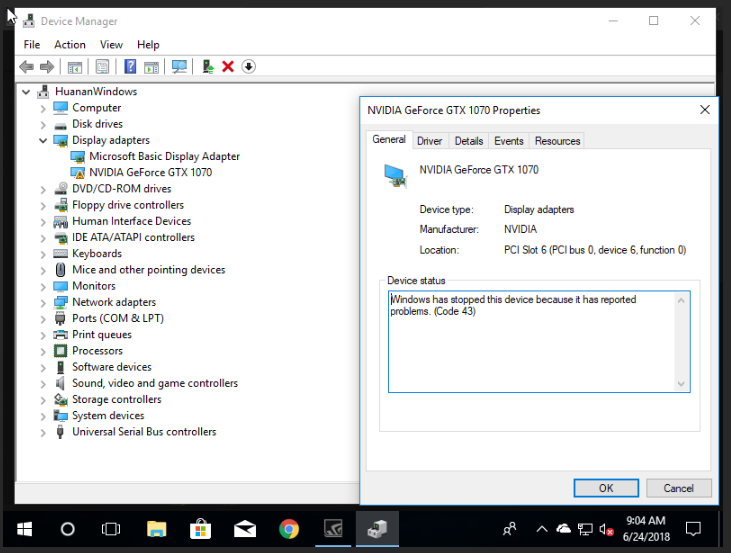The height and width of the screenshot is (553, 731).
Task: Click the Disk drives category icon
Action: click(61, 125)
